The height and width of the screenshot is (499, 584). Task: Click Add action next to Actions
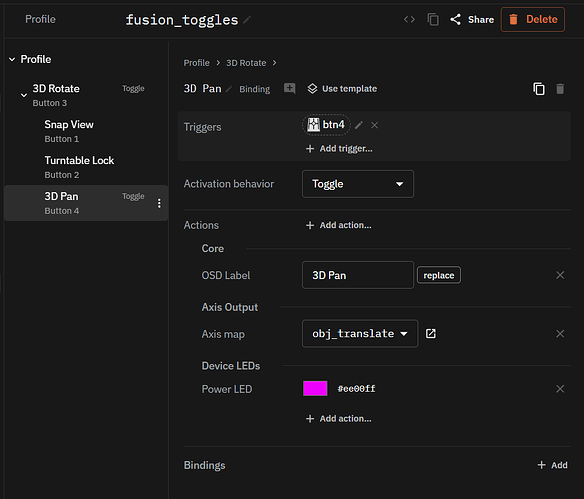click(x=339, y=225)
